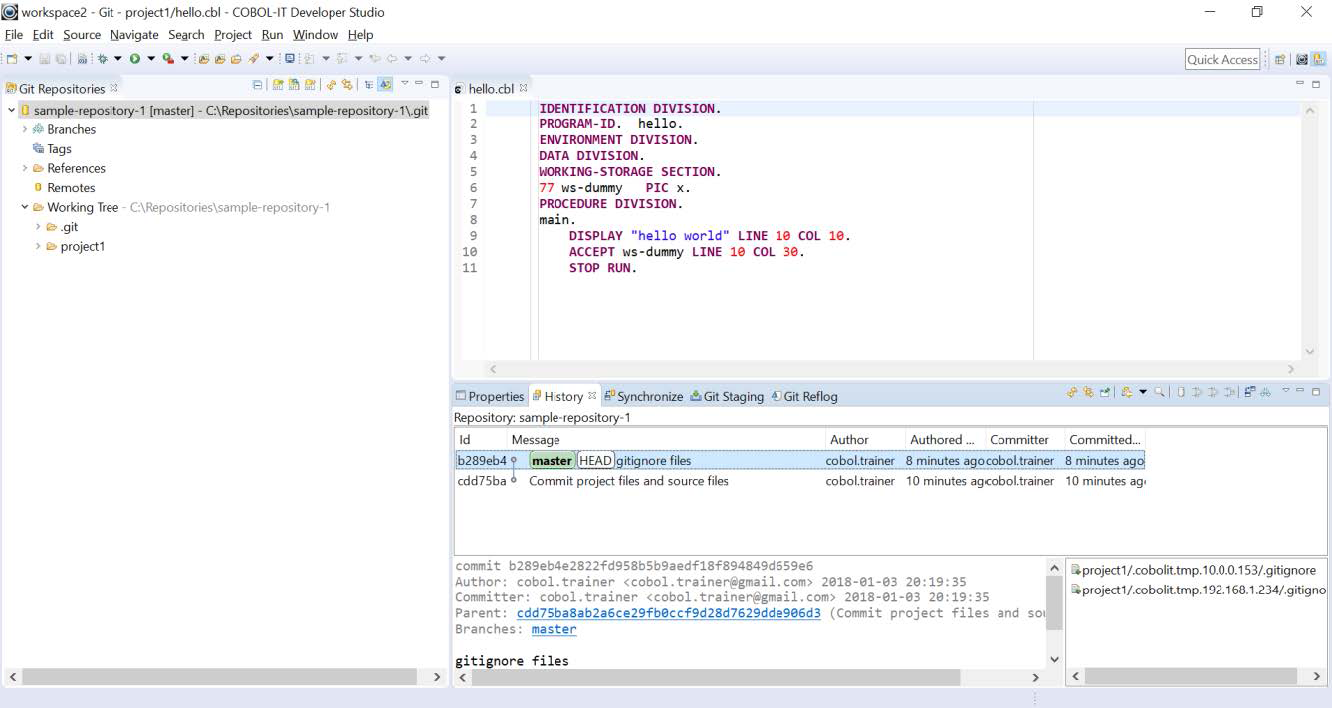
Task: Click the master branch link in commit details
Action: click(x=553, y=629)
